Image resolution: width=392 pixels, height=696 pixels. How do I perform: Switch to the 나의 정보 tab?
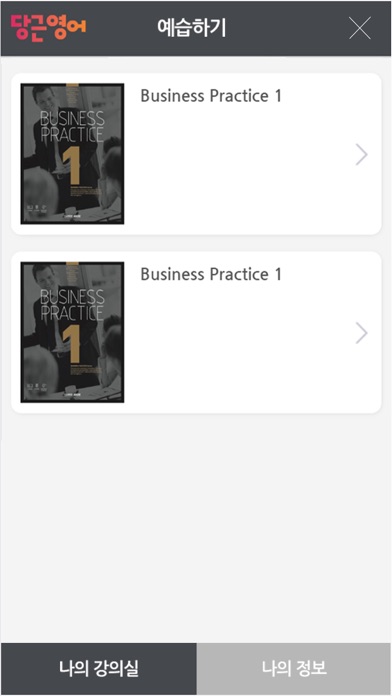pyautogui.click(x=294, y=668)
